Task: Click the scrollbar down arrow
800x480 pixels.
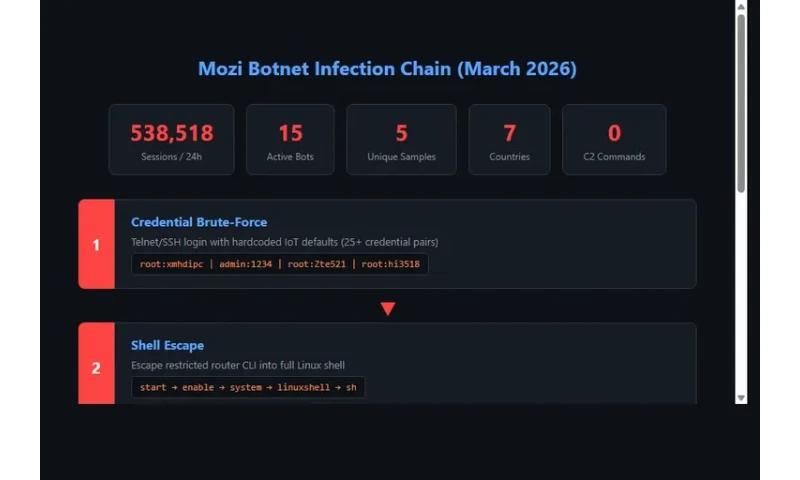Action: [741, 397]
